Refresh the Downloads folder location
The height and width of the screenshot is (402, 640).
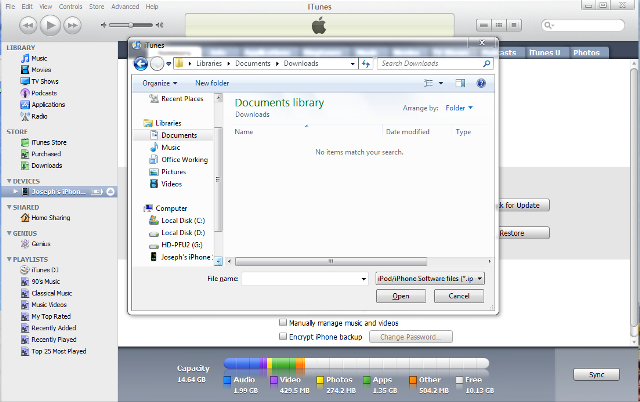(366, 64)
